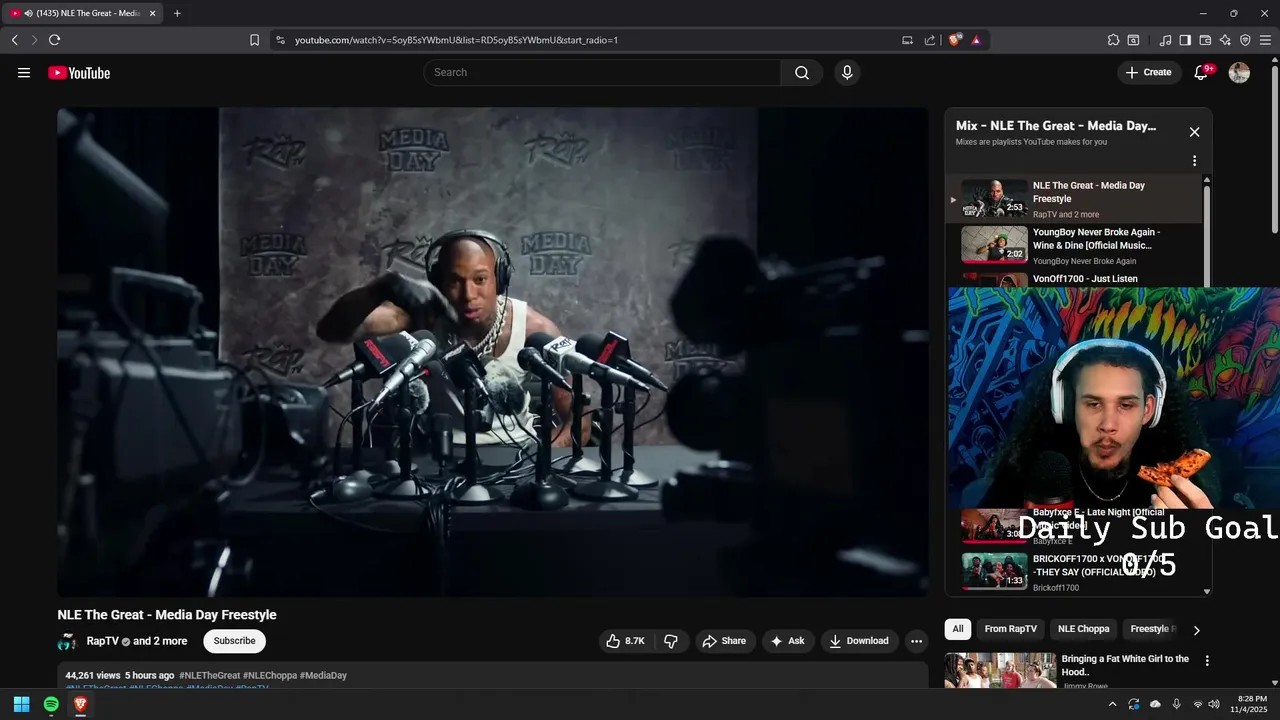The height and width of the screenshot is (720, 1280).
Task: Play YoungBoy Wine & Dine playlist item
Action: click(1075, 245)
